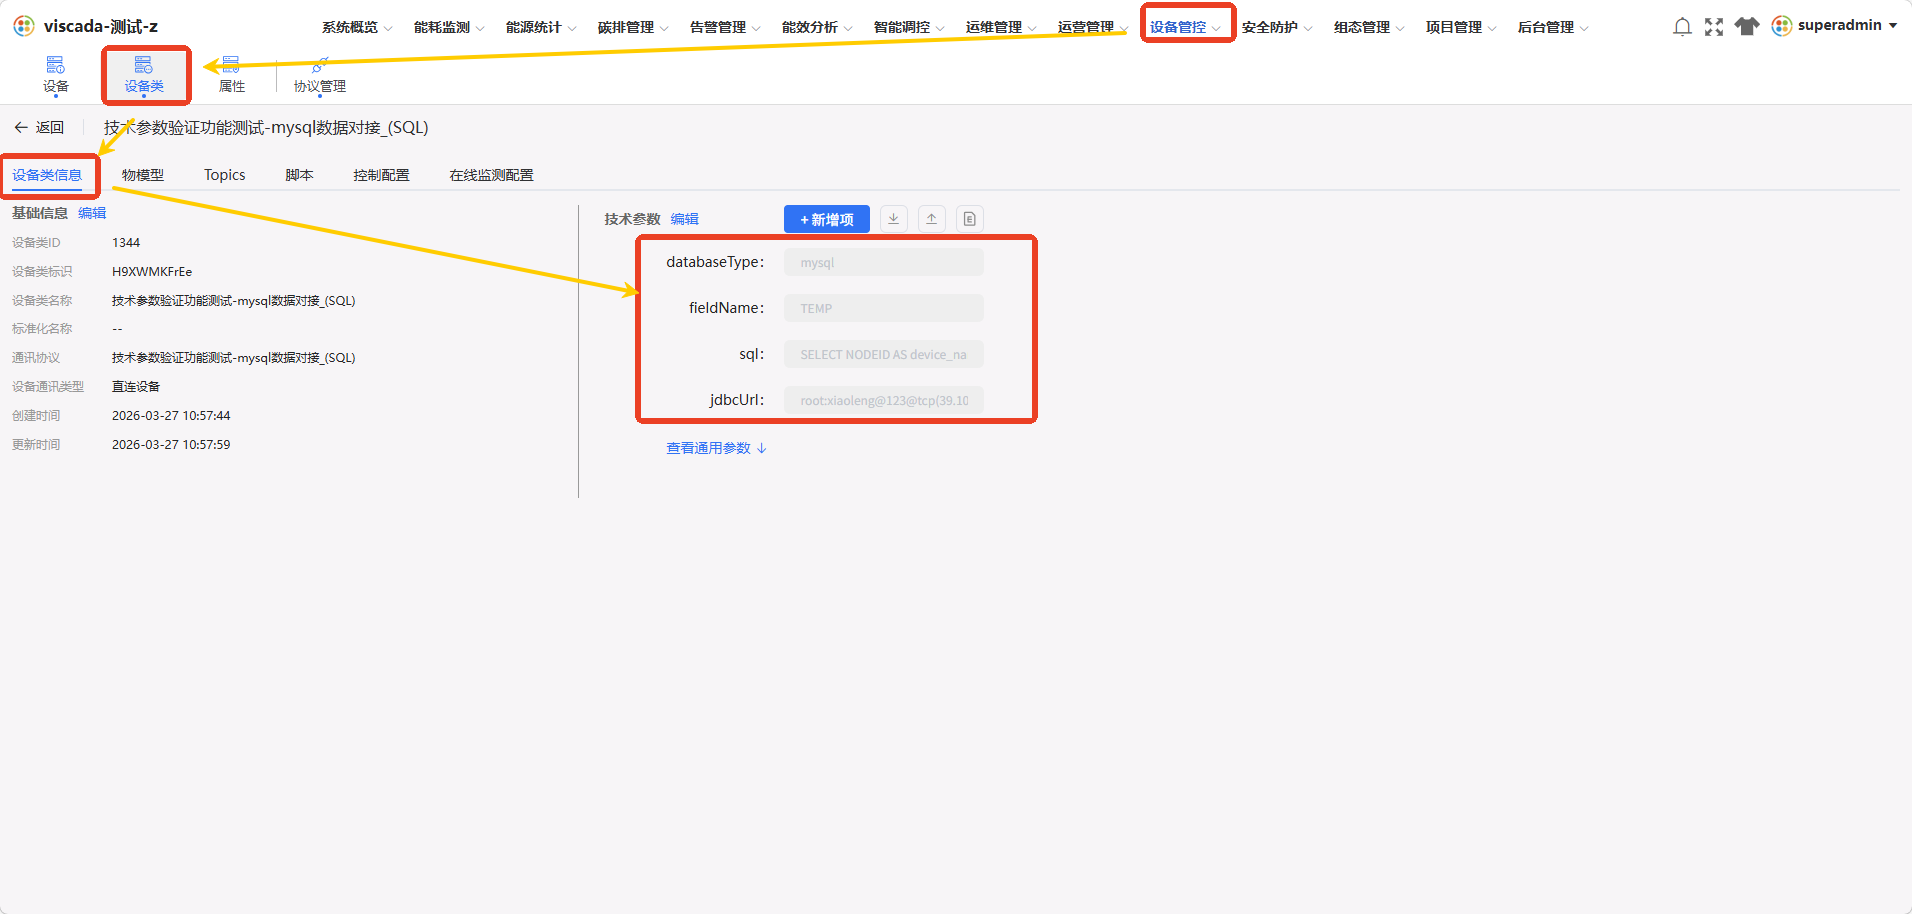Open the 后台管理 menu
This screenshot has width=1912, height=914.
(x=1553, y=27)
